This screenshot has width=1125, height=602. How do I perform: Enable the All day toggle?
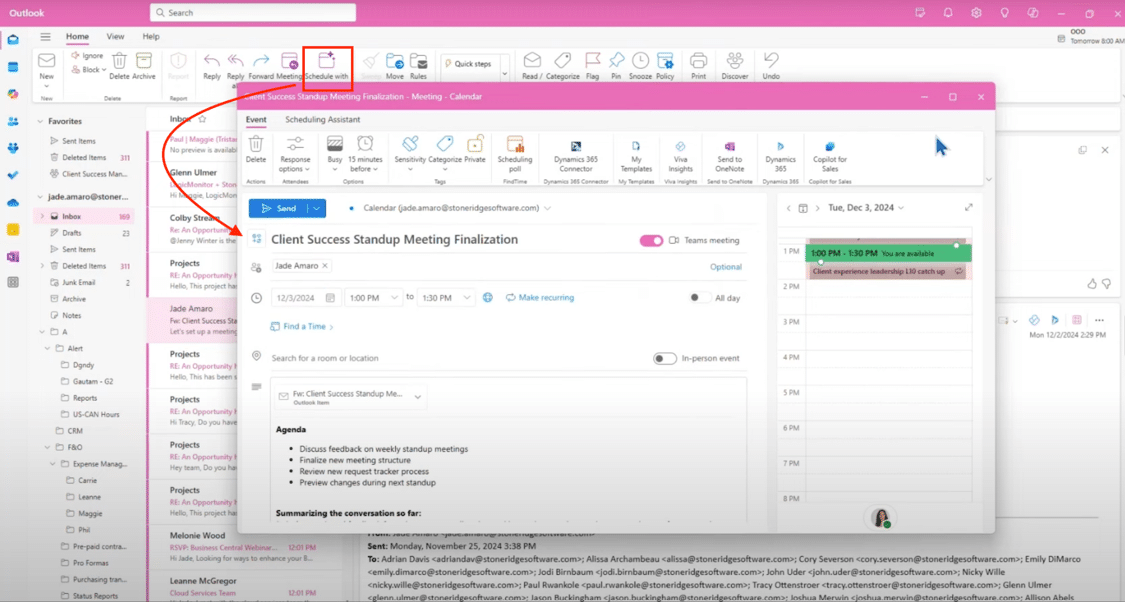coord(699,298)
